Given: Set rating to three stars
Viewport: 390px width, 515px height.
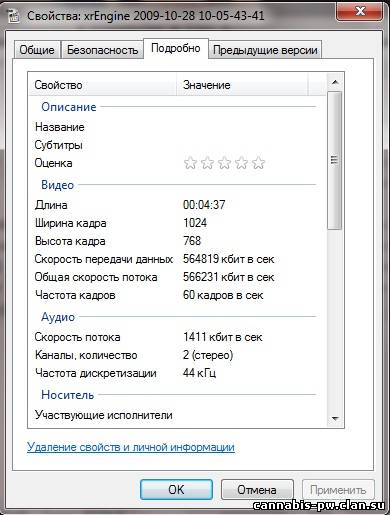Looking at the screenshot, I should 224,163.
